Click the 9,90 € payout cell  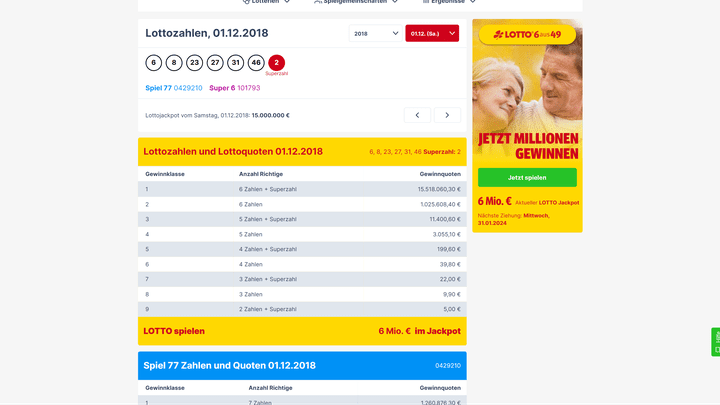point(452,294)
